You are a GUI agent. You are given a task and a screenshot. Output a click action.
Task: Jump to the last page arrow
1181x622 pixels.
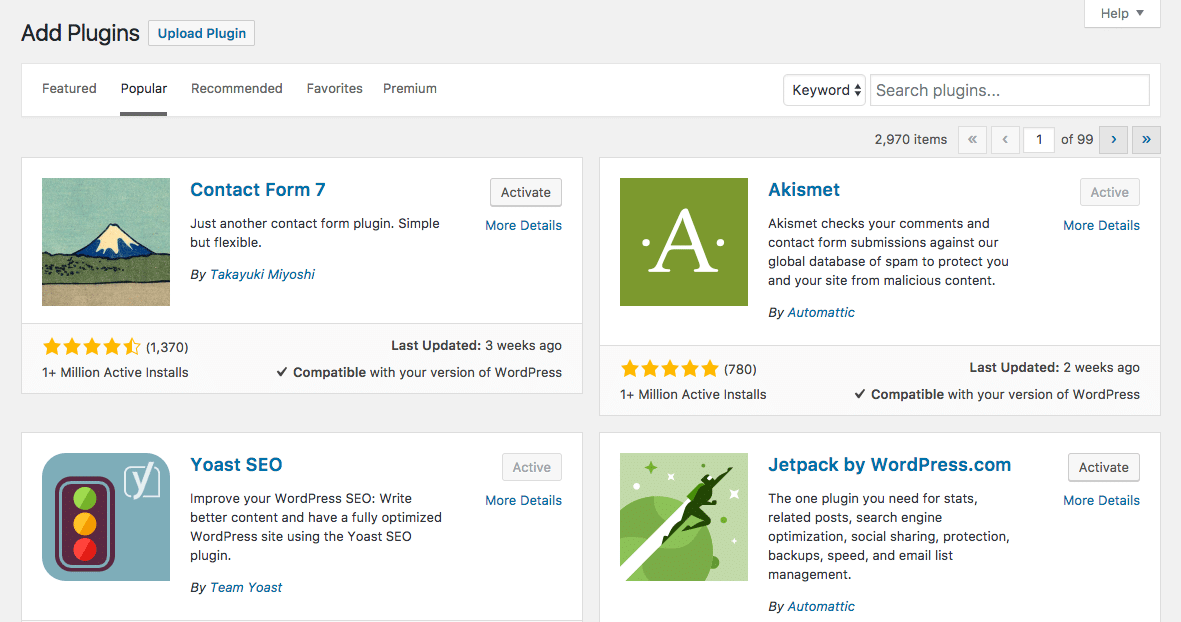point(1146,139)
